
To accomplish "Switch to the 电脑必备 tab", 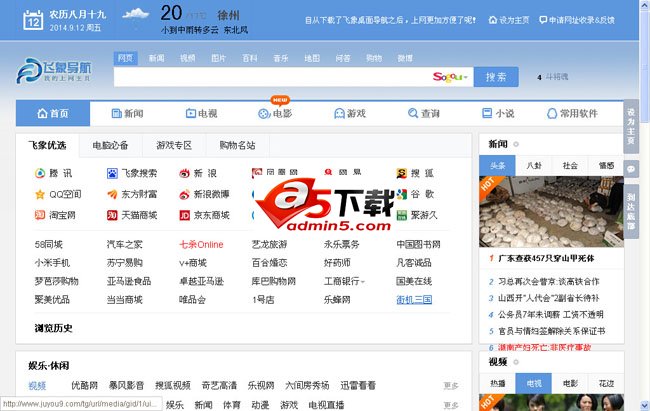I will [110, 145].
